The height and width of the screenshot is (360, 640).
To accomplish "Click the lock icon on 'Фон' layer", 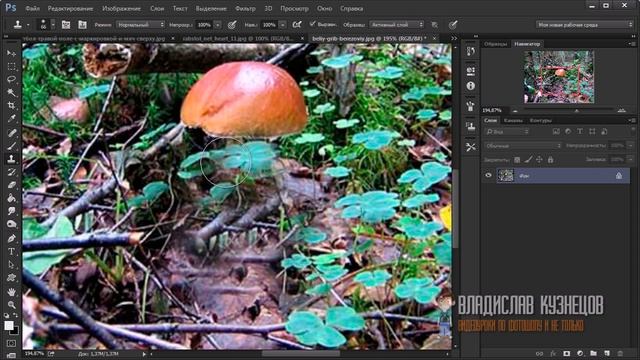I will coord(619,176).
